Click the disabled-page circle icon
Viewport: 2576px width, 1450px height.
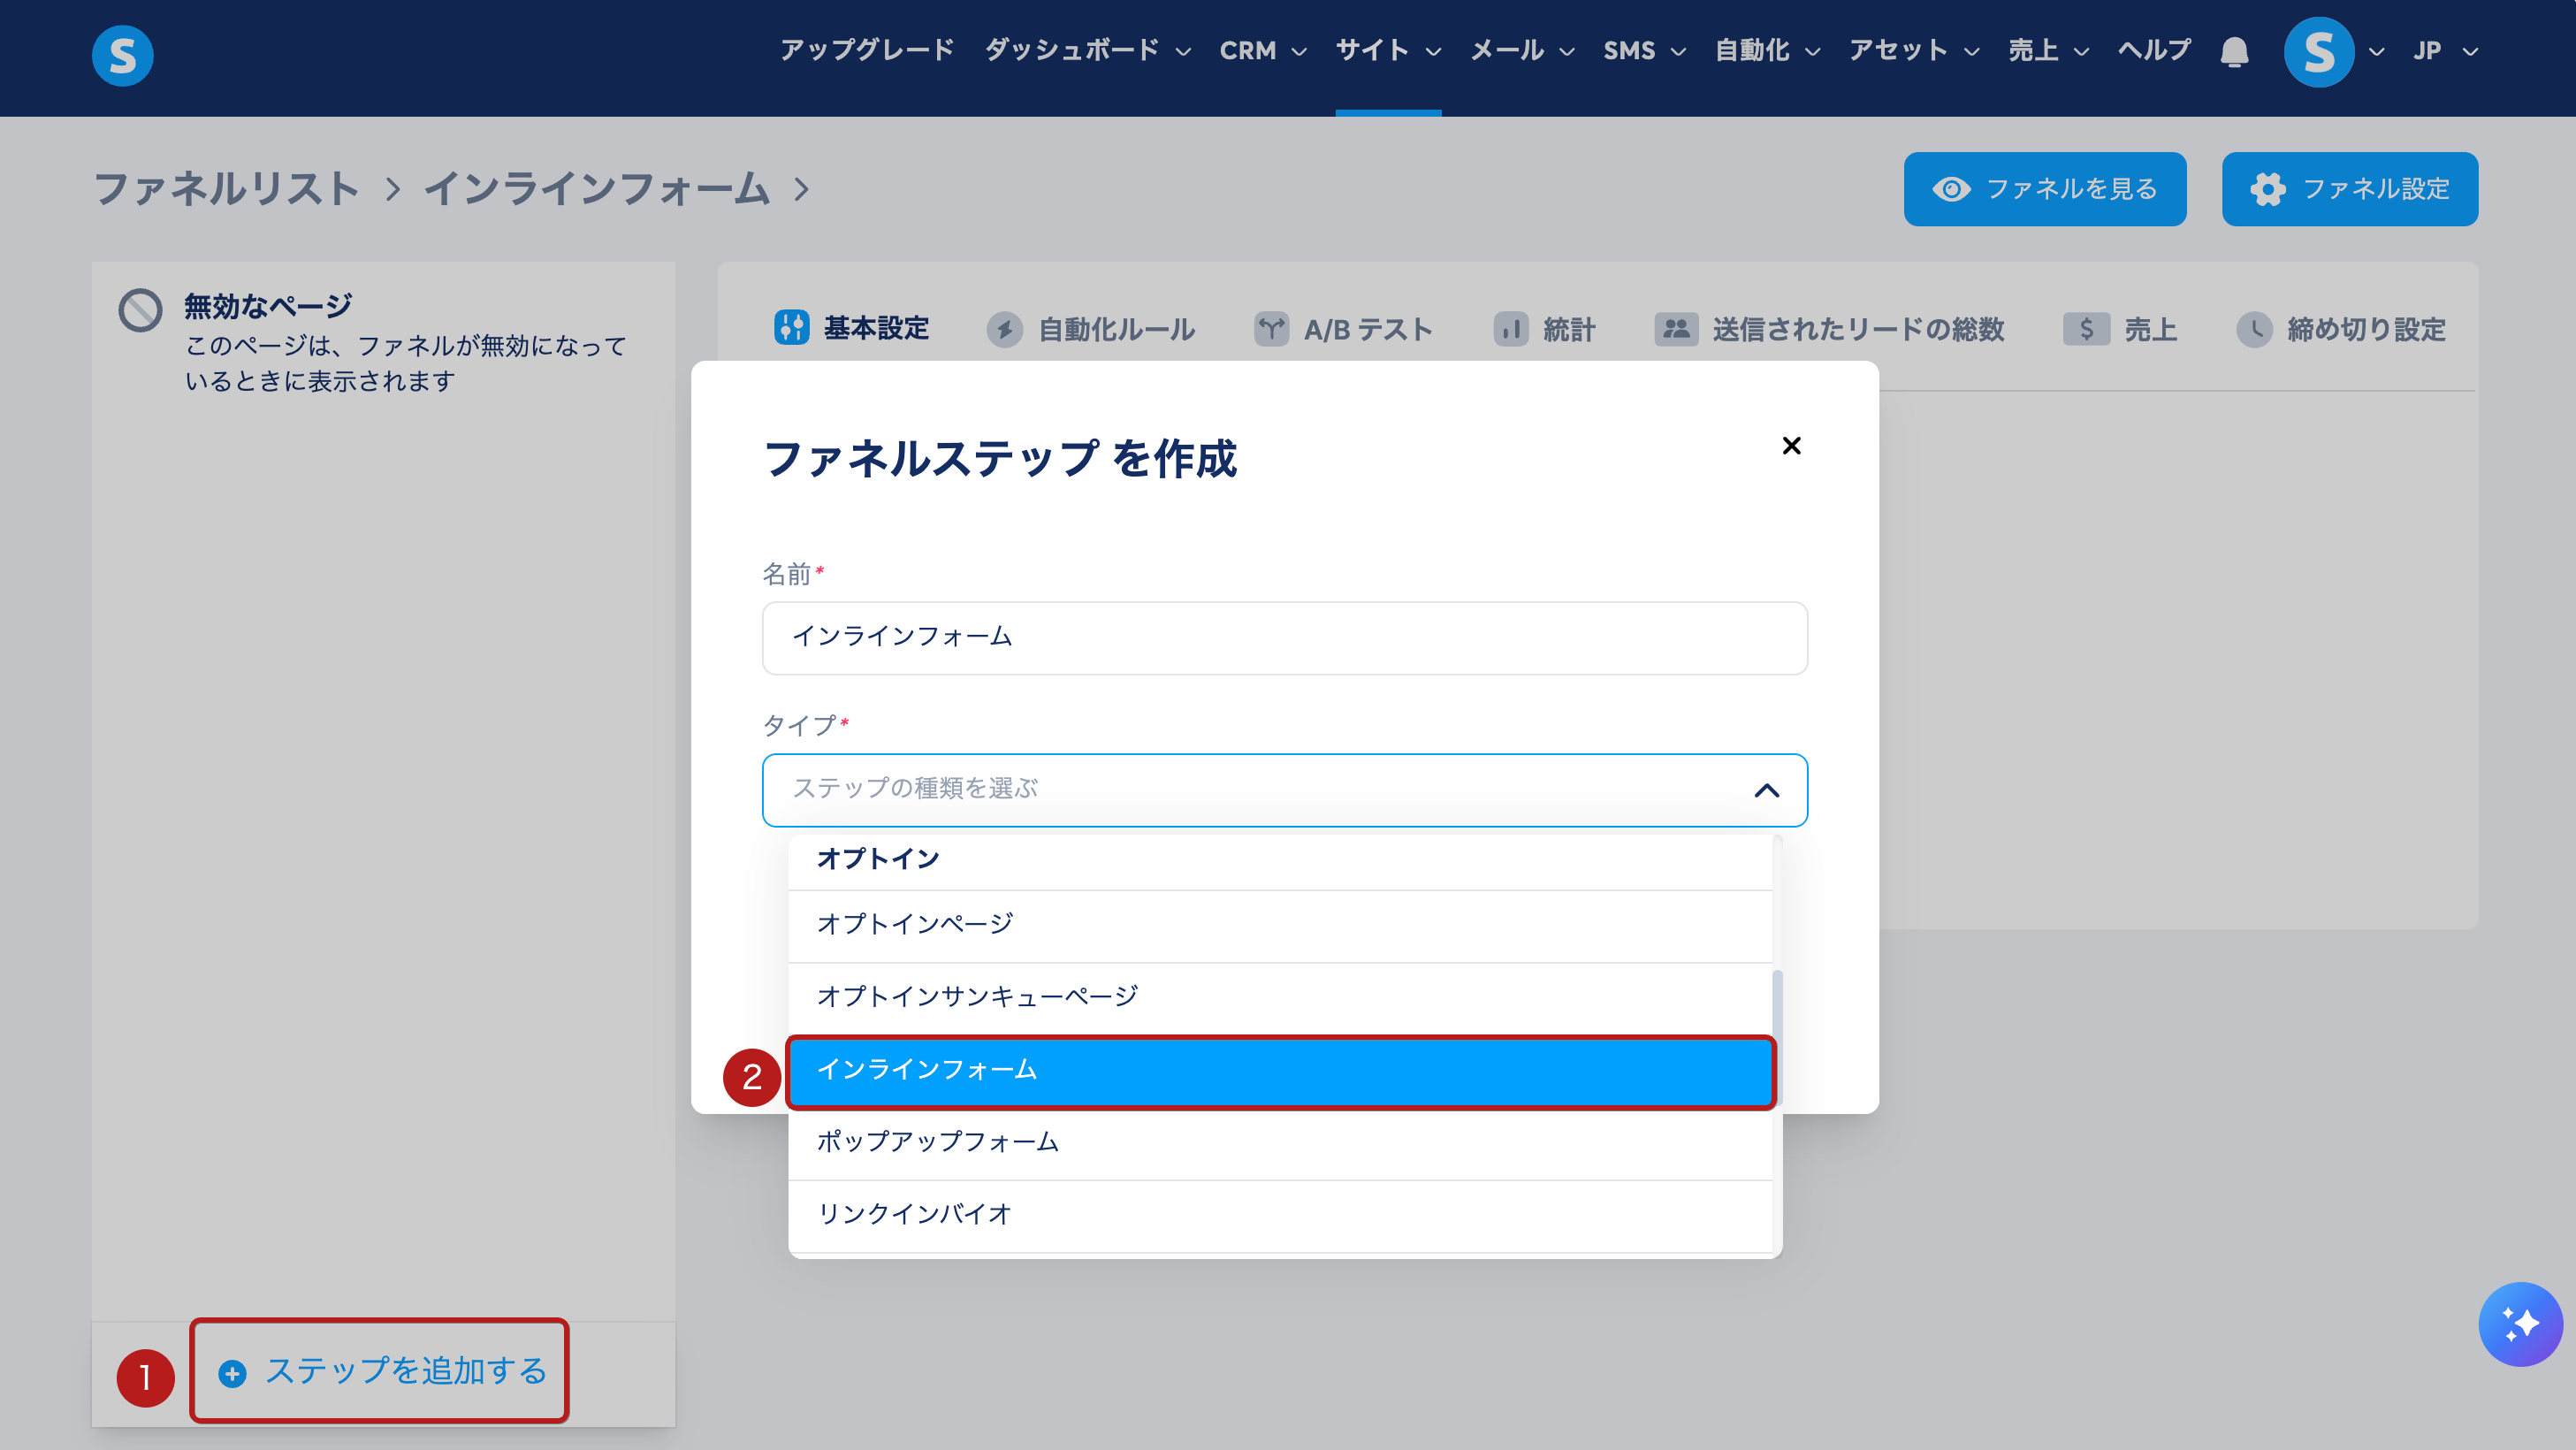140,310
